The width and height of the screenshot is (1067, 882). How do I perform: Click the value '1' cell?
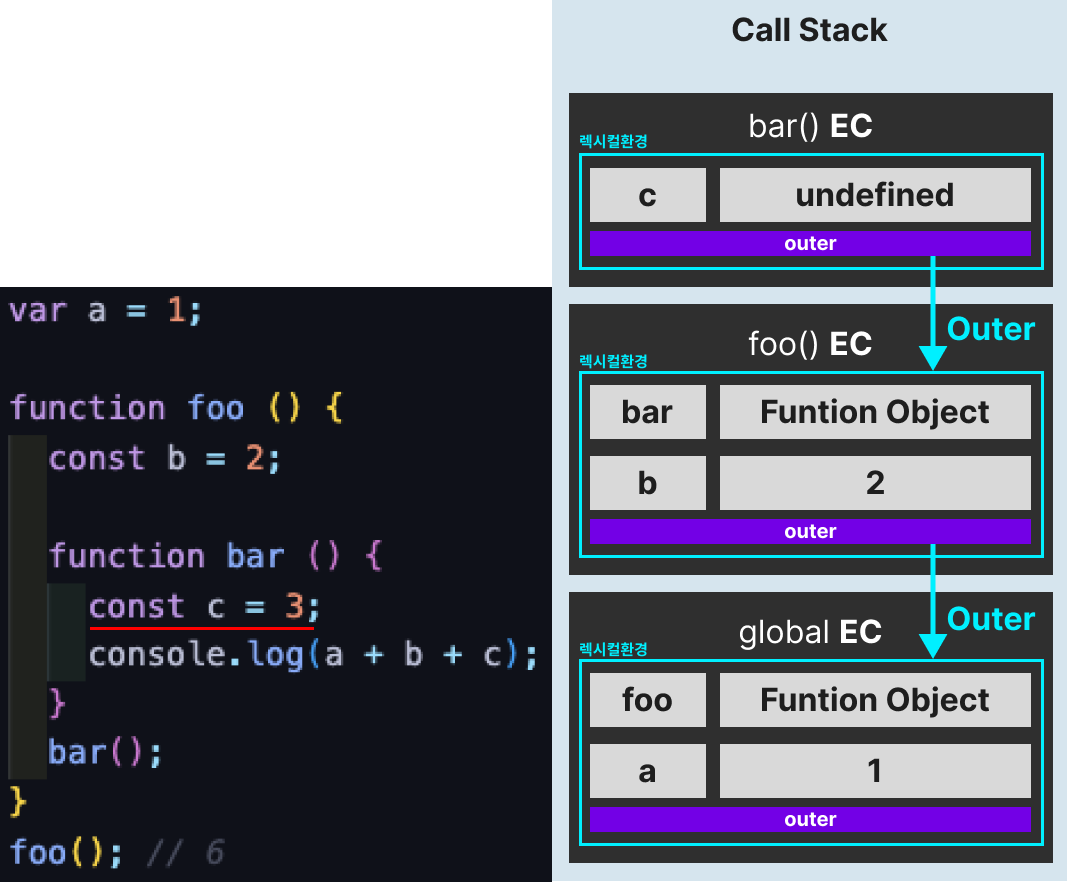point(875,771)
